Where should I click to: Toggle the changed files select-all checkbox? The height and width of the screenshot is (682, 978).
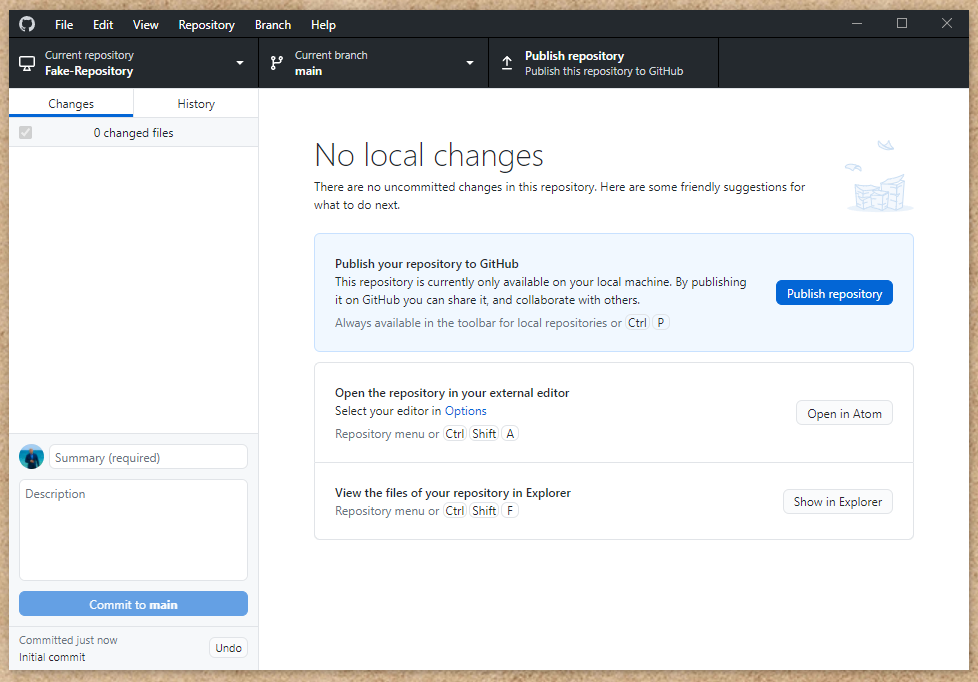(26, 132)
